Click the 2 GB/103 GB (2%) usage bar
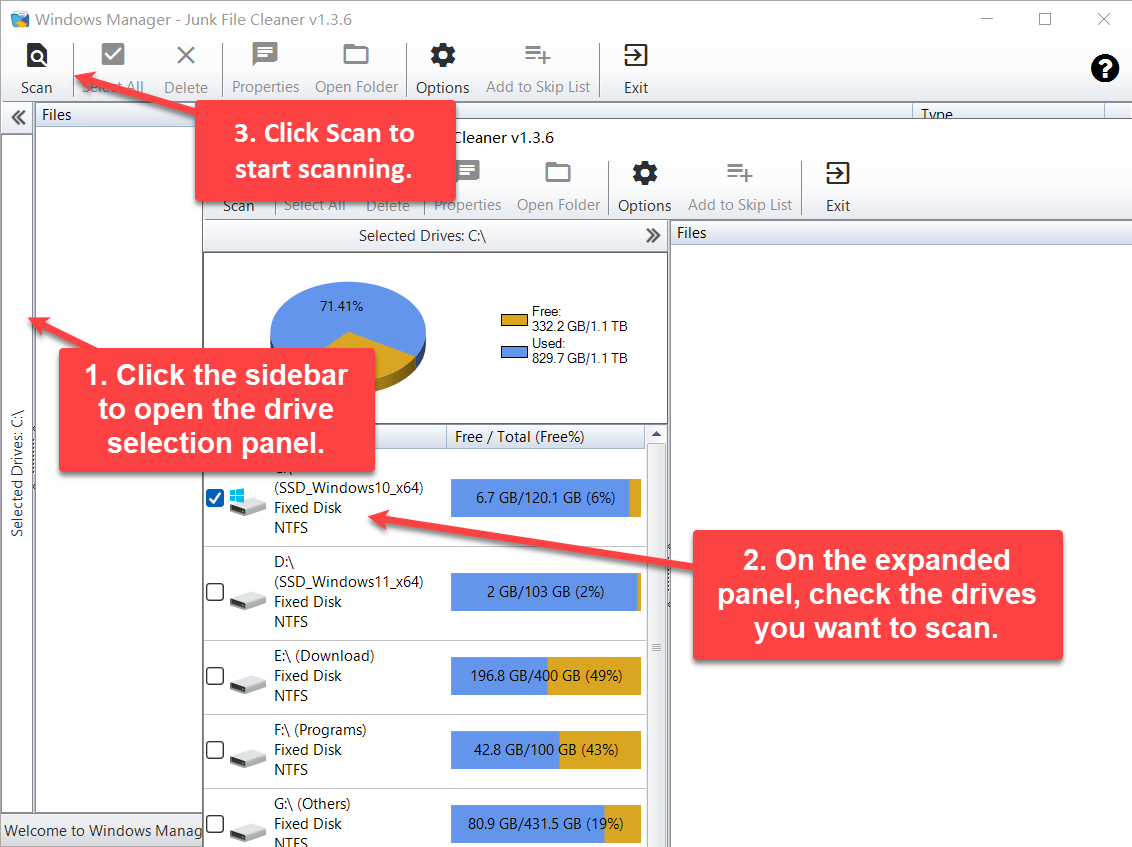 click(546, 591)
